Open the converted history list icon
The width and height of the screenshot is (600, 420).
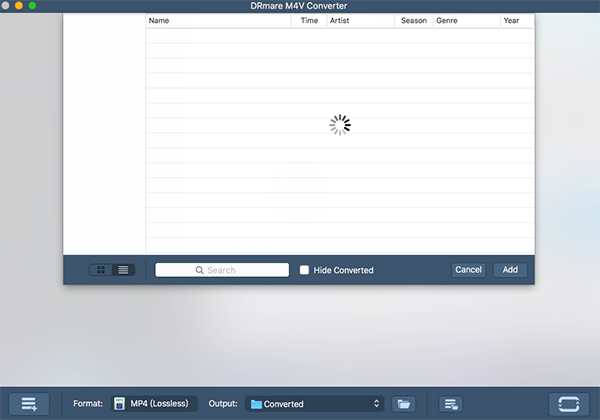click(x=451, y=404)
